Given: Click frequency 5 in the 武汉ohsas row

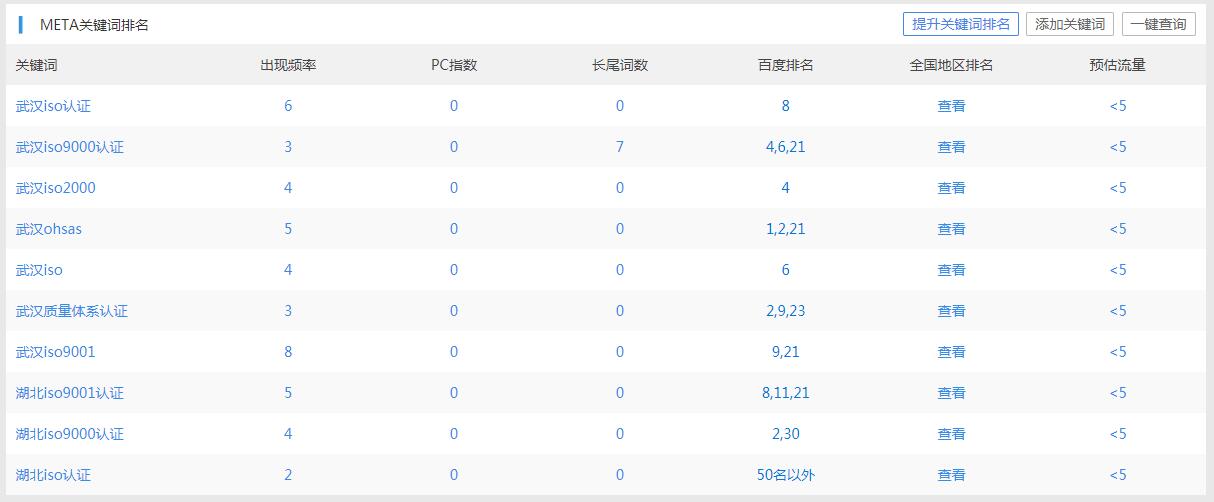Looking at the screenshot, I should click(x=288, y=229).
